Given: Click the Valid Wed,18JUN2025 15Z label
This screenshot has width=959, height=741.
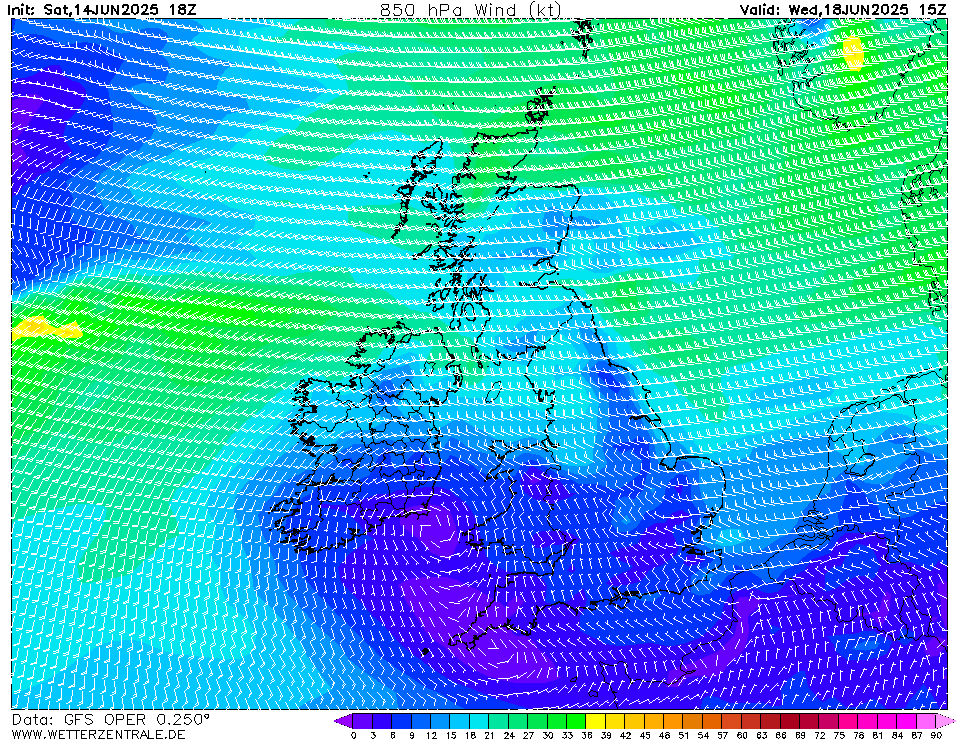Looking at the screenshot, I should point(843,10).
